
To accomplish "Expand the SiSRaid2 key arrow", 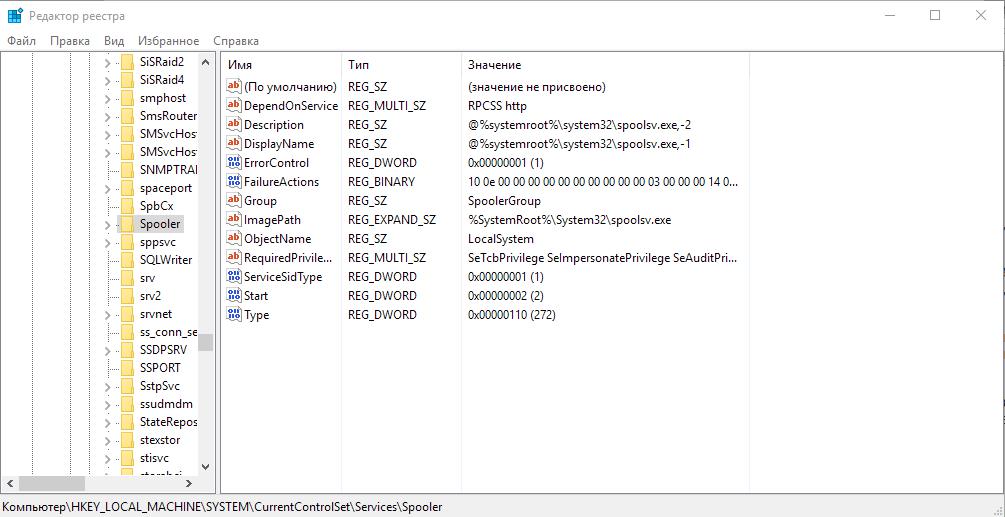I will click(108, 62).
